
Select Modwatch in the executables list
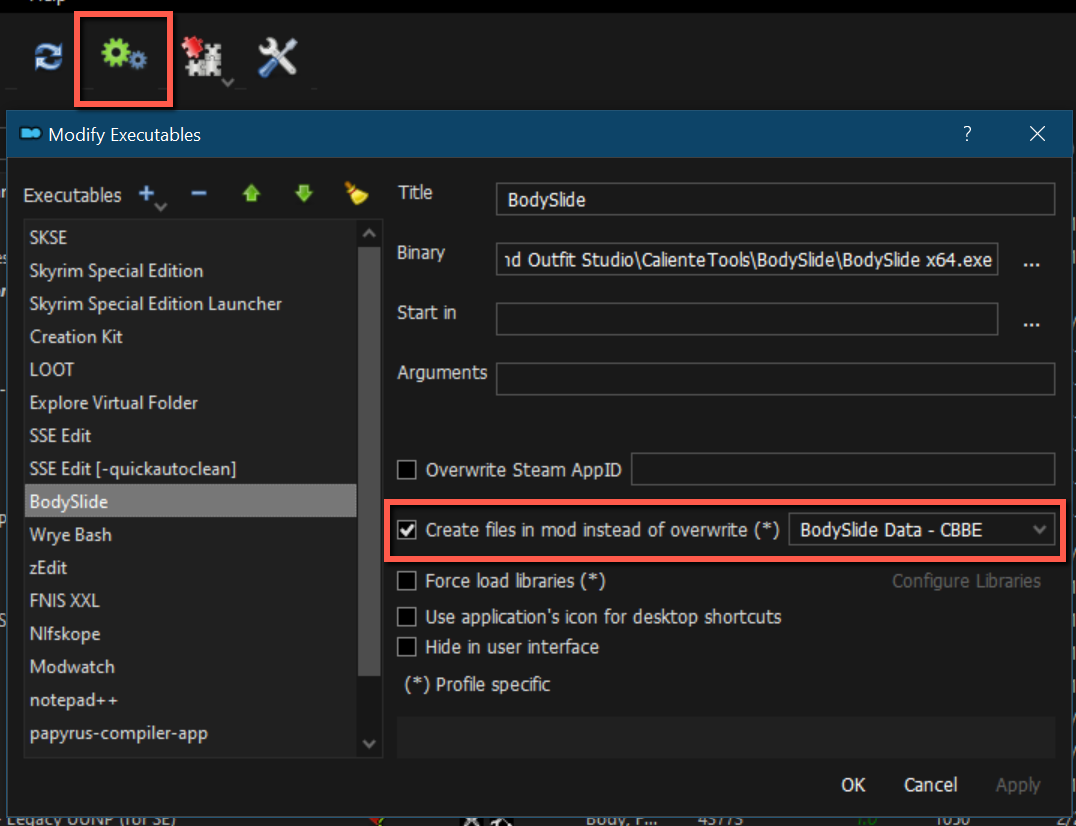tap(191, 667)
